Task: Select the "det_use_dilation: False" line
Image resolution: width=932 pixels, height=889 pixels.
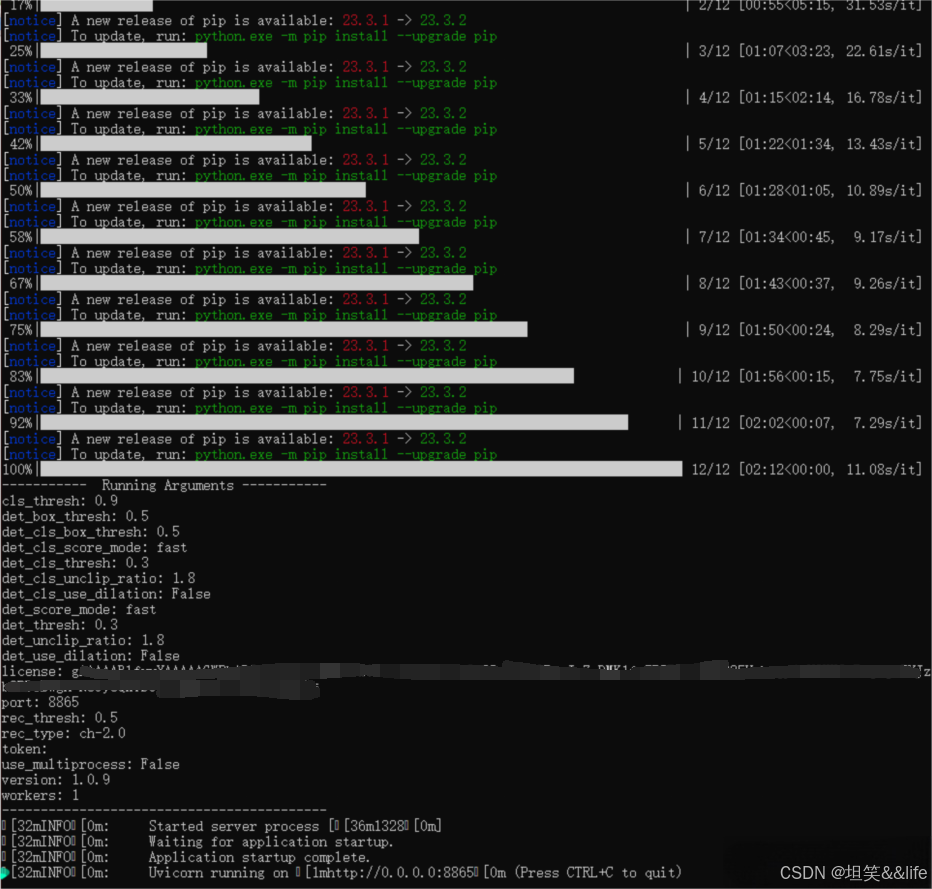Action: (90, 655)
